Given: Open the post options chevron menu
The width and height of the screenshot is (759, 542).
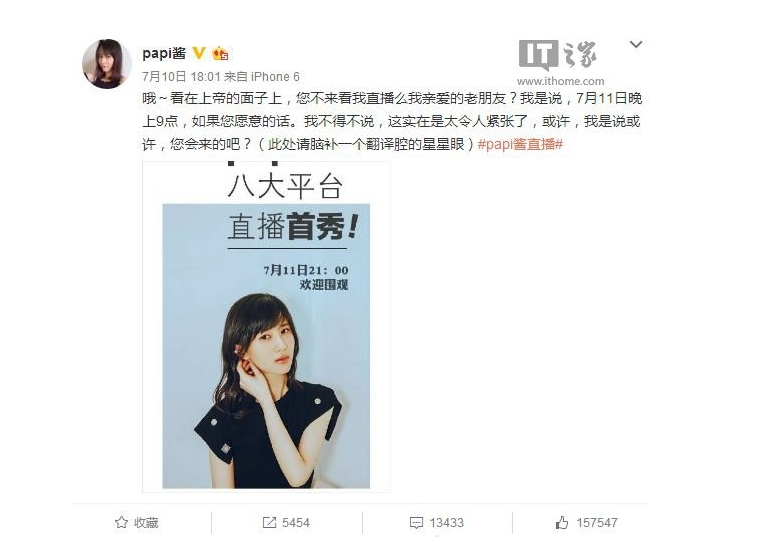Looking at the screenshot, I should 636,45.
